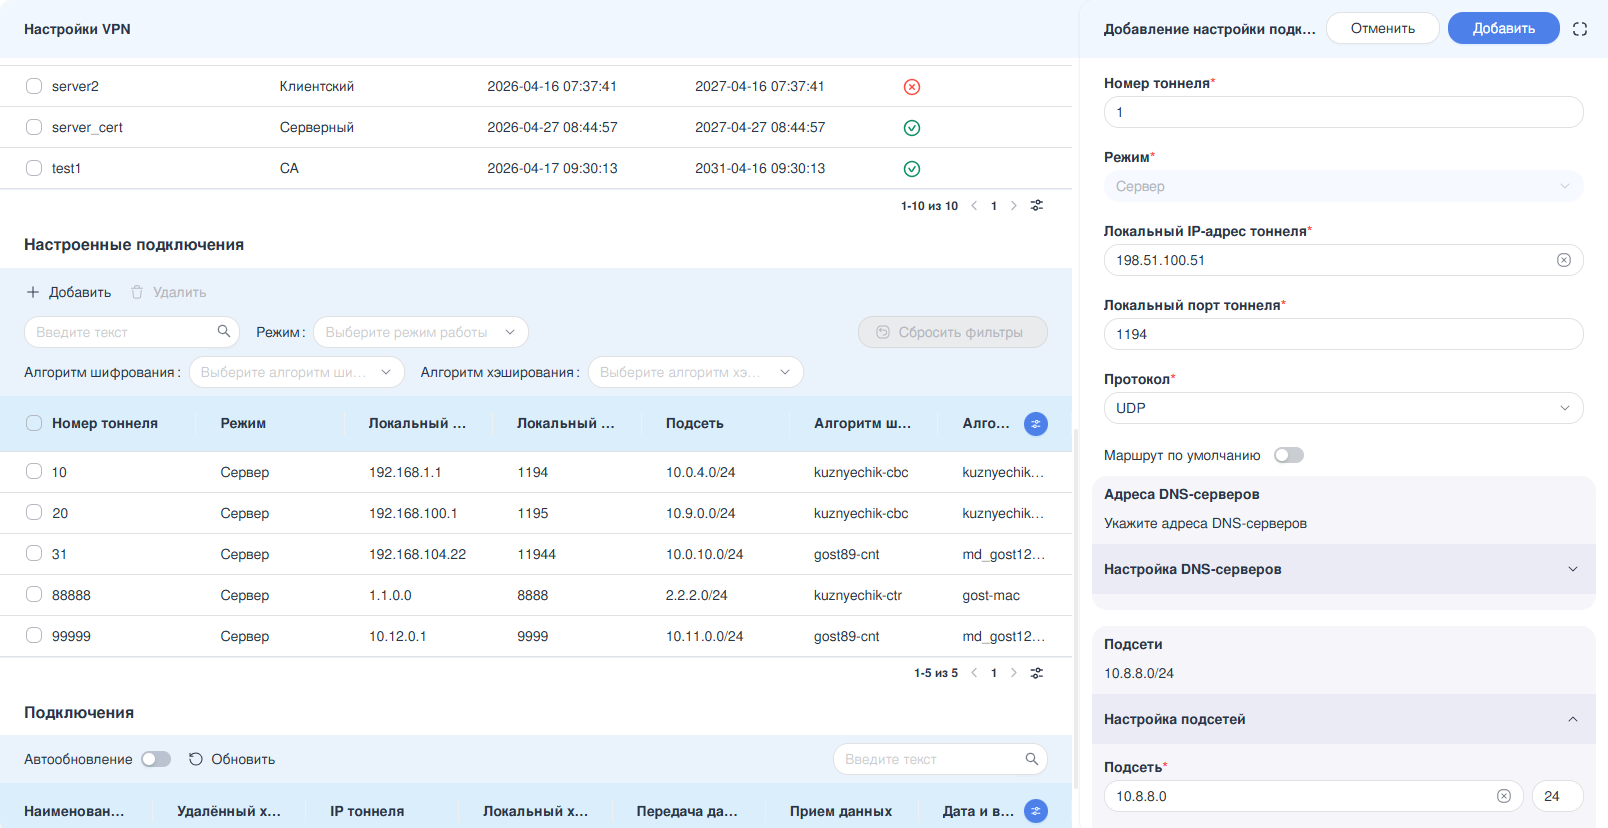Sort by Номер тоннеля column header
This screenshot has width=1608, height=828.
[105, 423]
